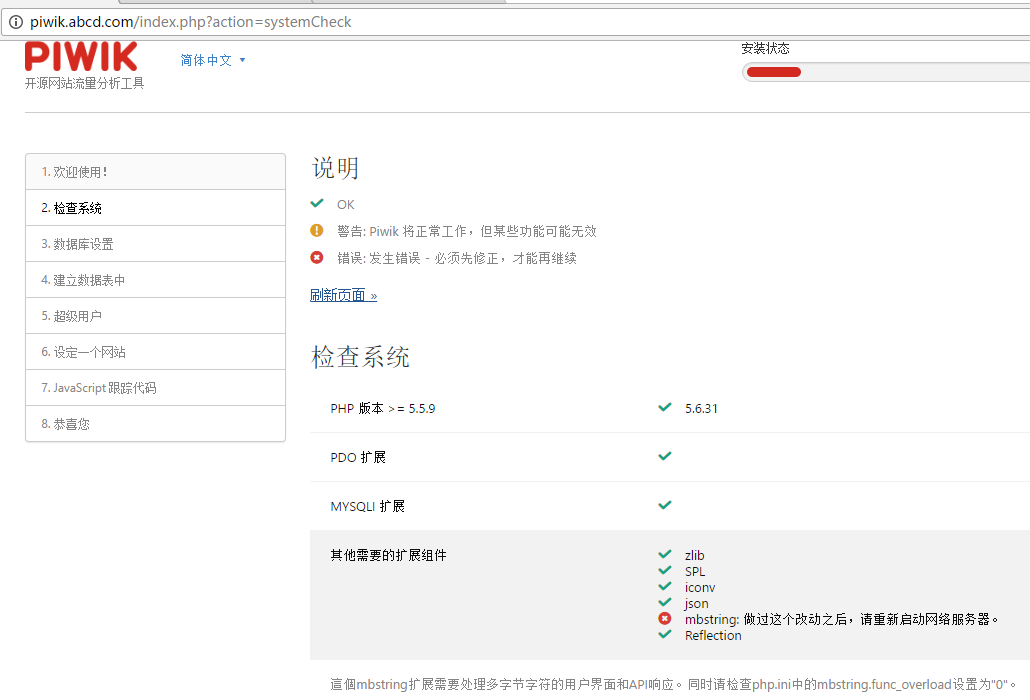The height and width of the screenshot is (700, 1030).
Task: Select step 1. 欢迎使用!
Action: [155, 172]
